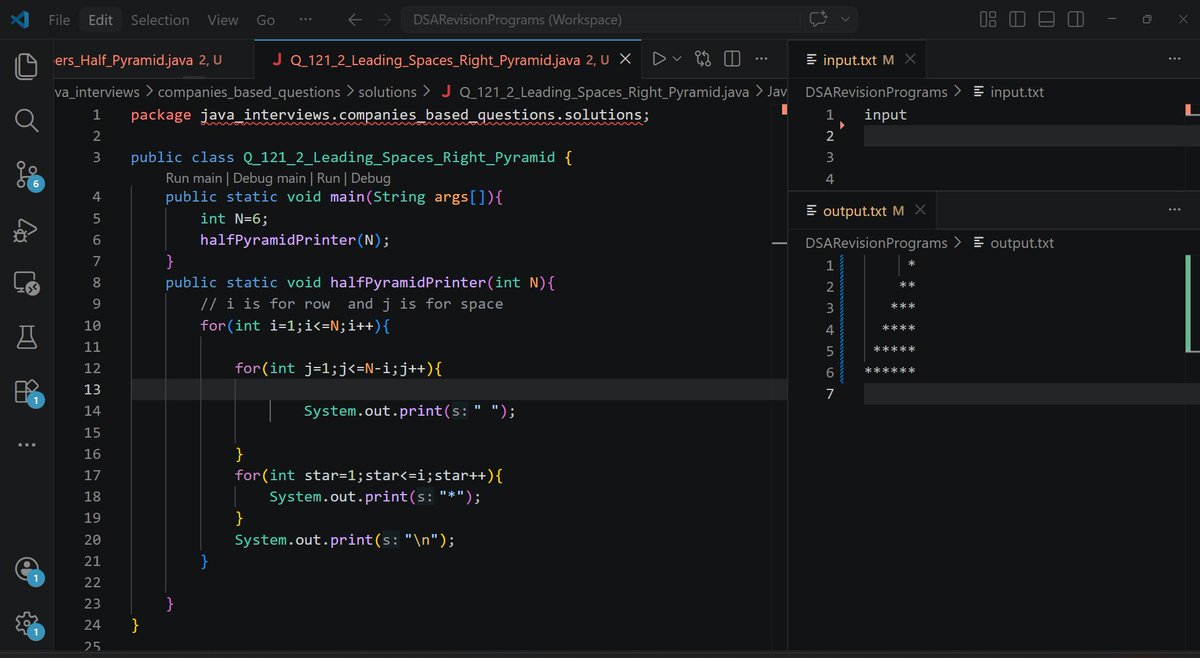Expand the run options dropdown arrow
Screen dimensions: 1200x658
[677, 59]
